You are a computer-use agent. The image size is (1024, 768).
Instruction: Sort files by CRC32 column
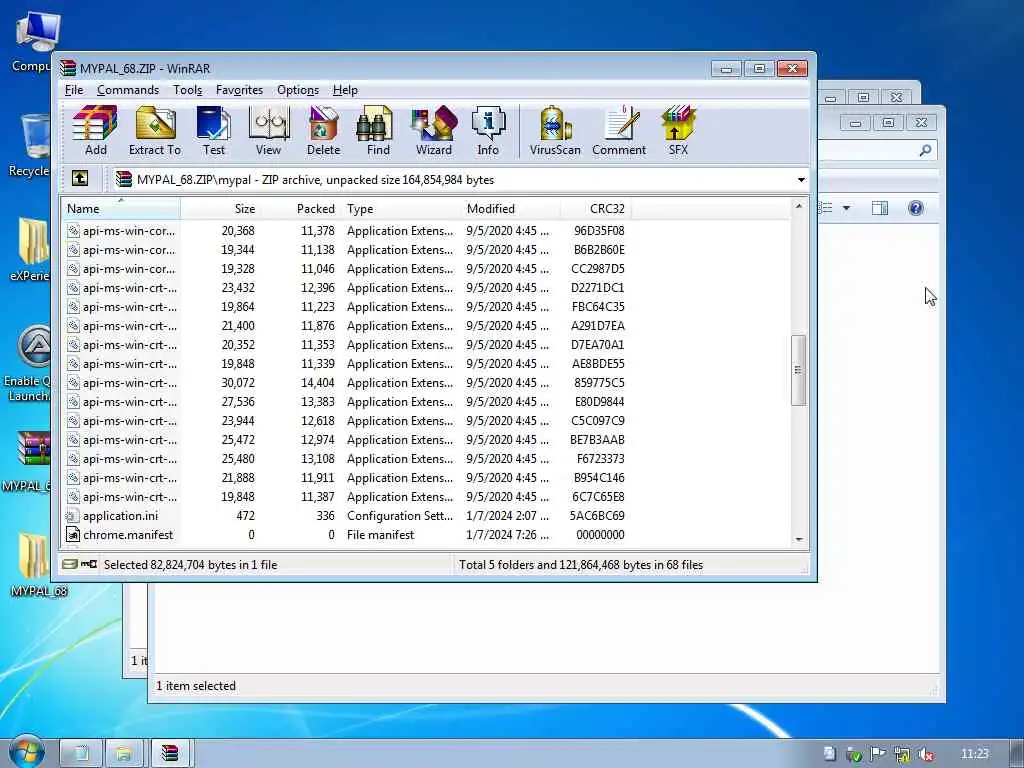pos(596,209)
